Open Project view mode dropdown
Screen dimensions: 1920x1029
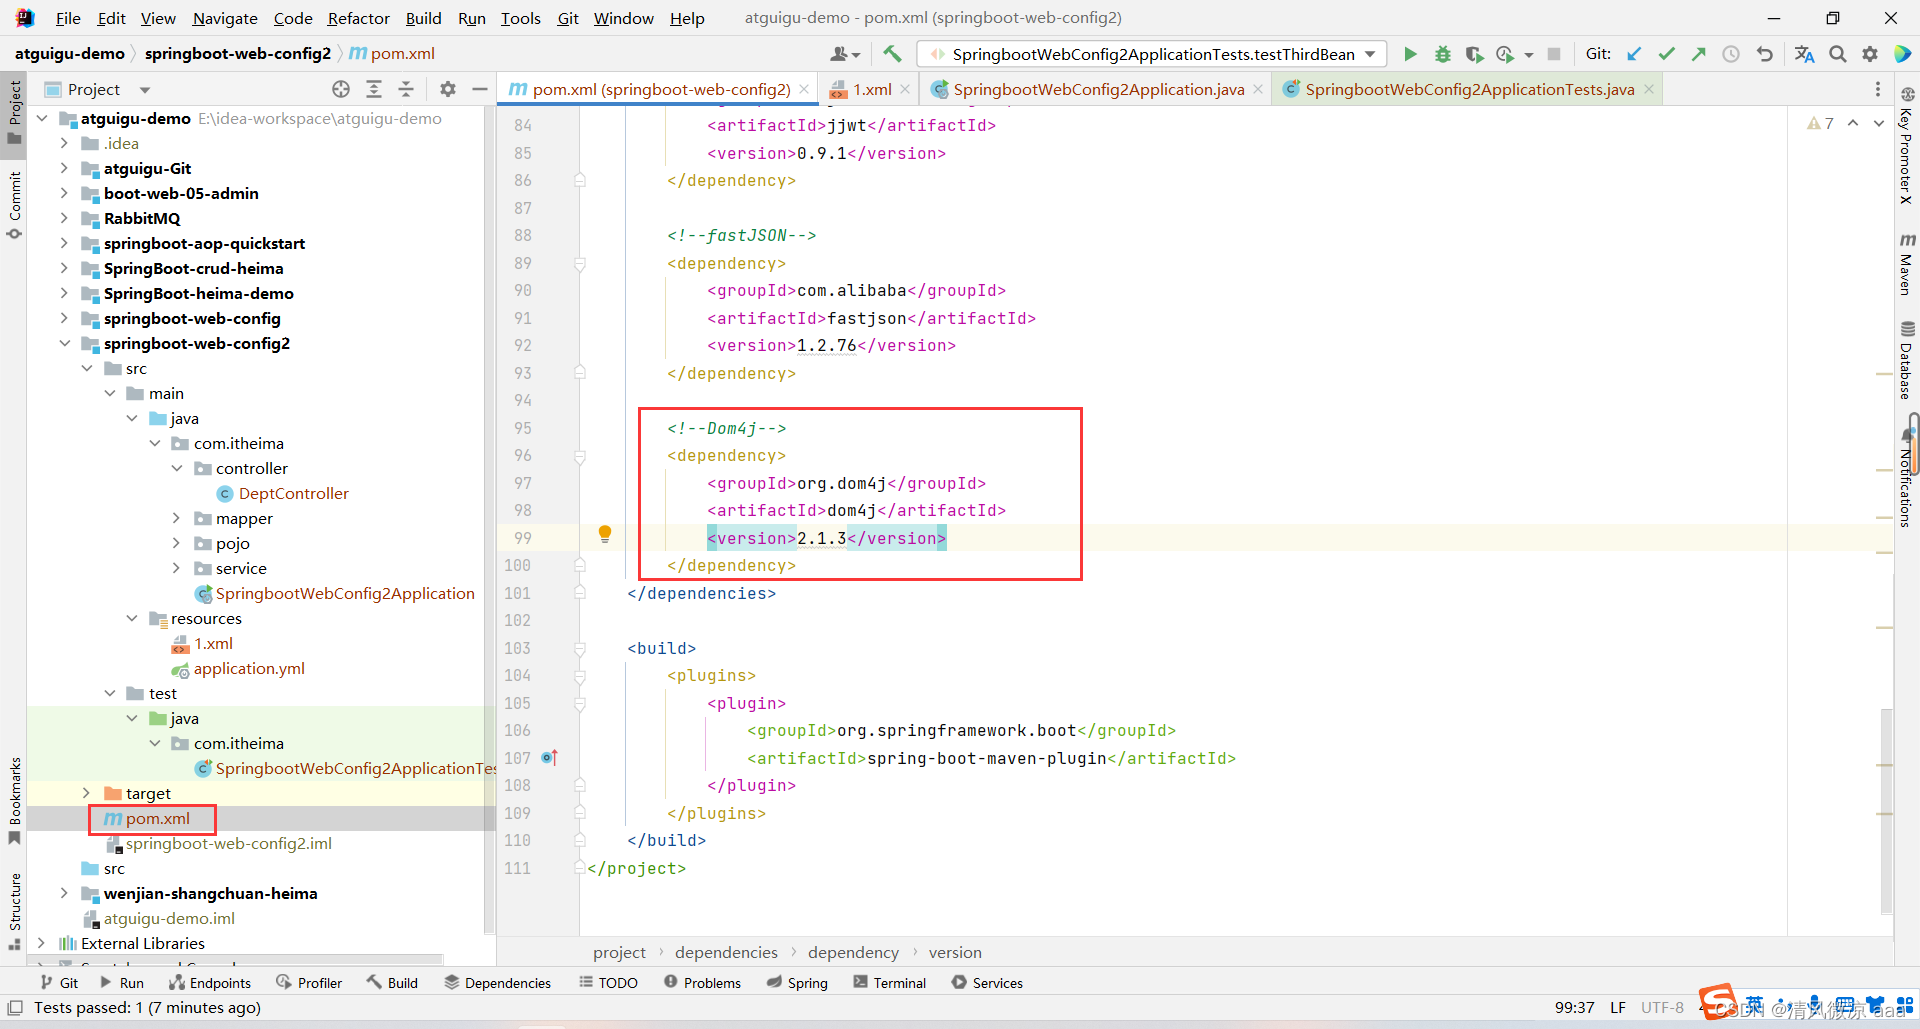pyautogui.click(x=145, y=90)
